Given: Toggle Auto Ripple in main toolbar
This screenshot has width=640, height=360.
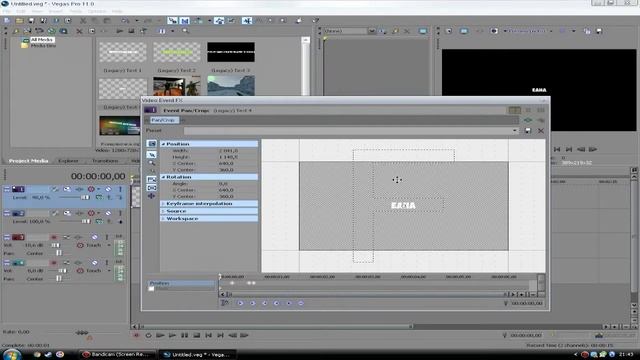Looking at the screenshot, I should coord(199,20).
